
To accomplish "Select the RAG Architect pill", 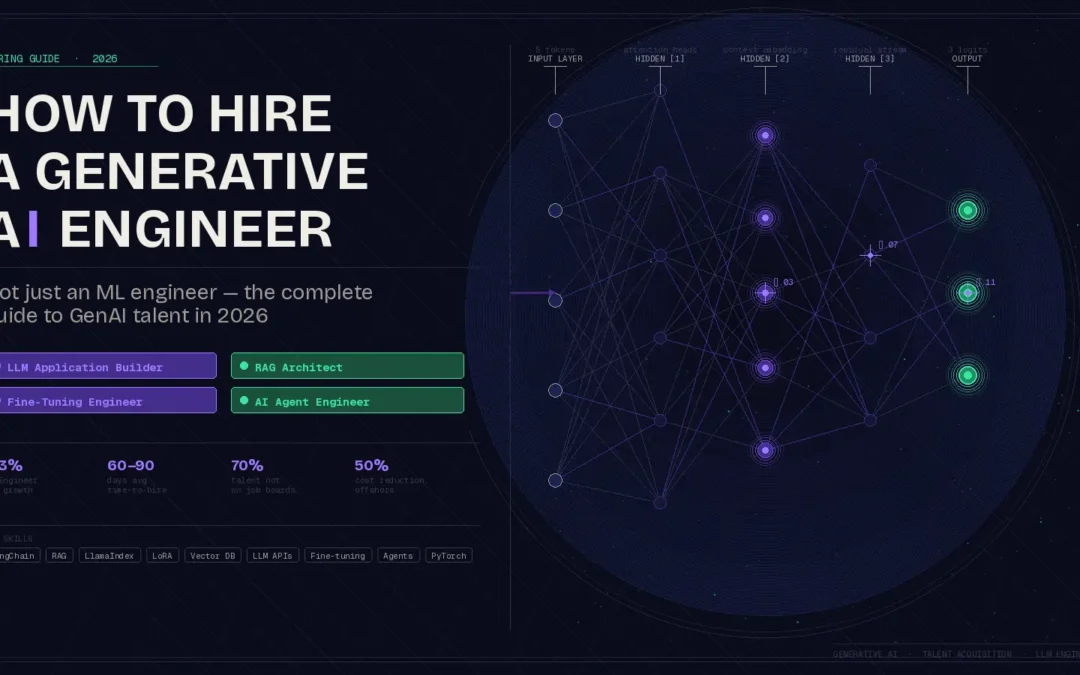I will pyautogui.click(x=347, y=366).
